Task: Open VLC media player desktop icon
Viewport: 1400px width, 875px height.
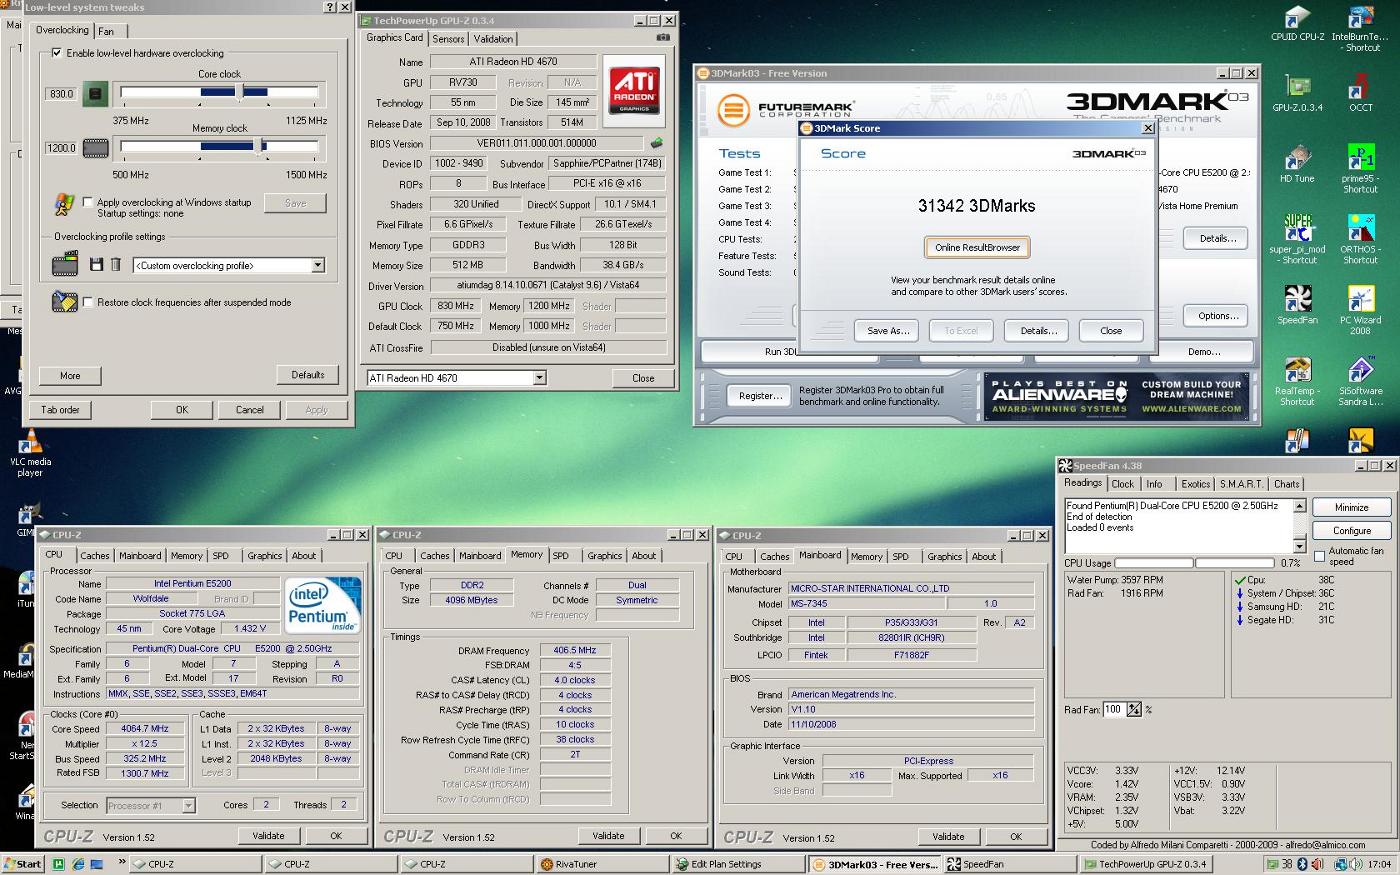Action: tap(31, 453)
